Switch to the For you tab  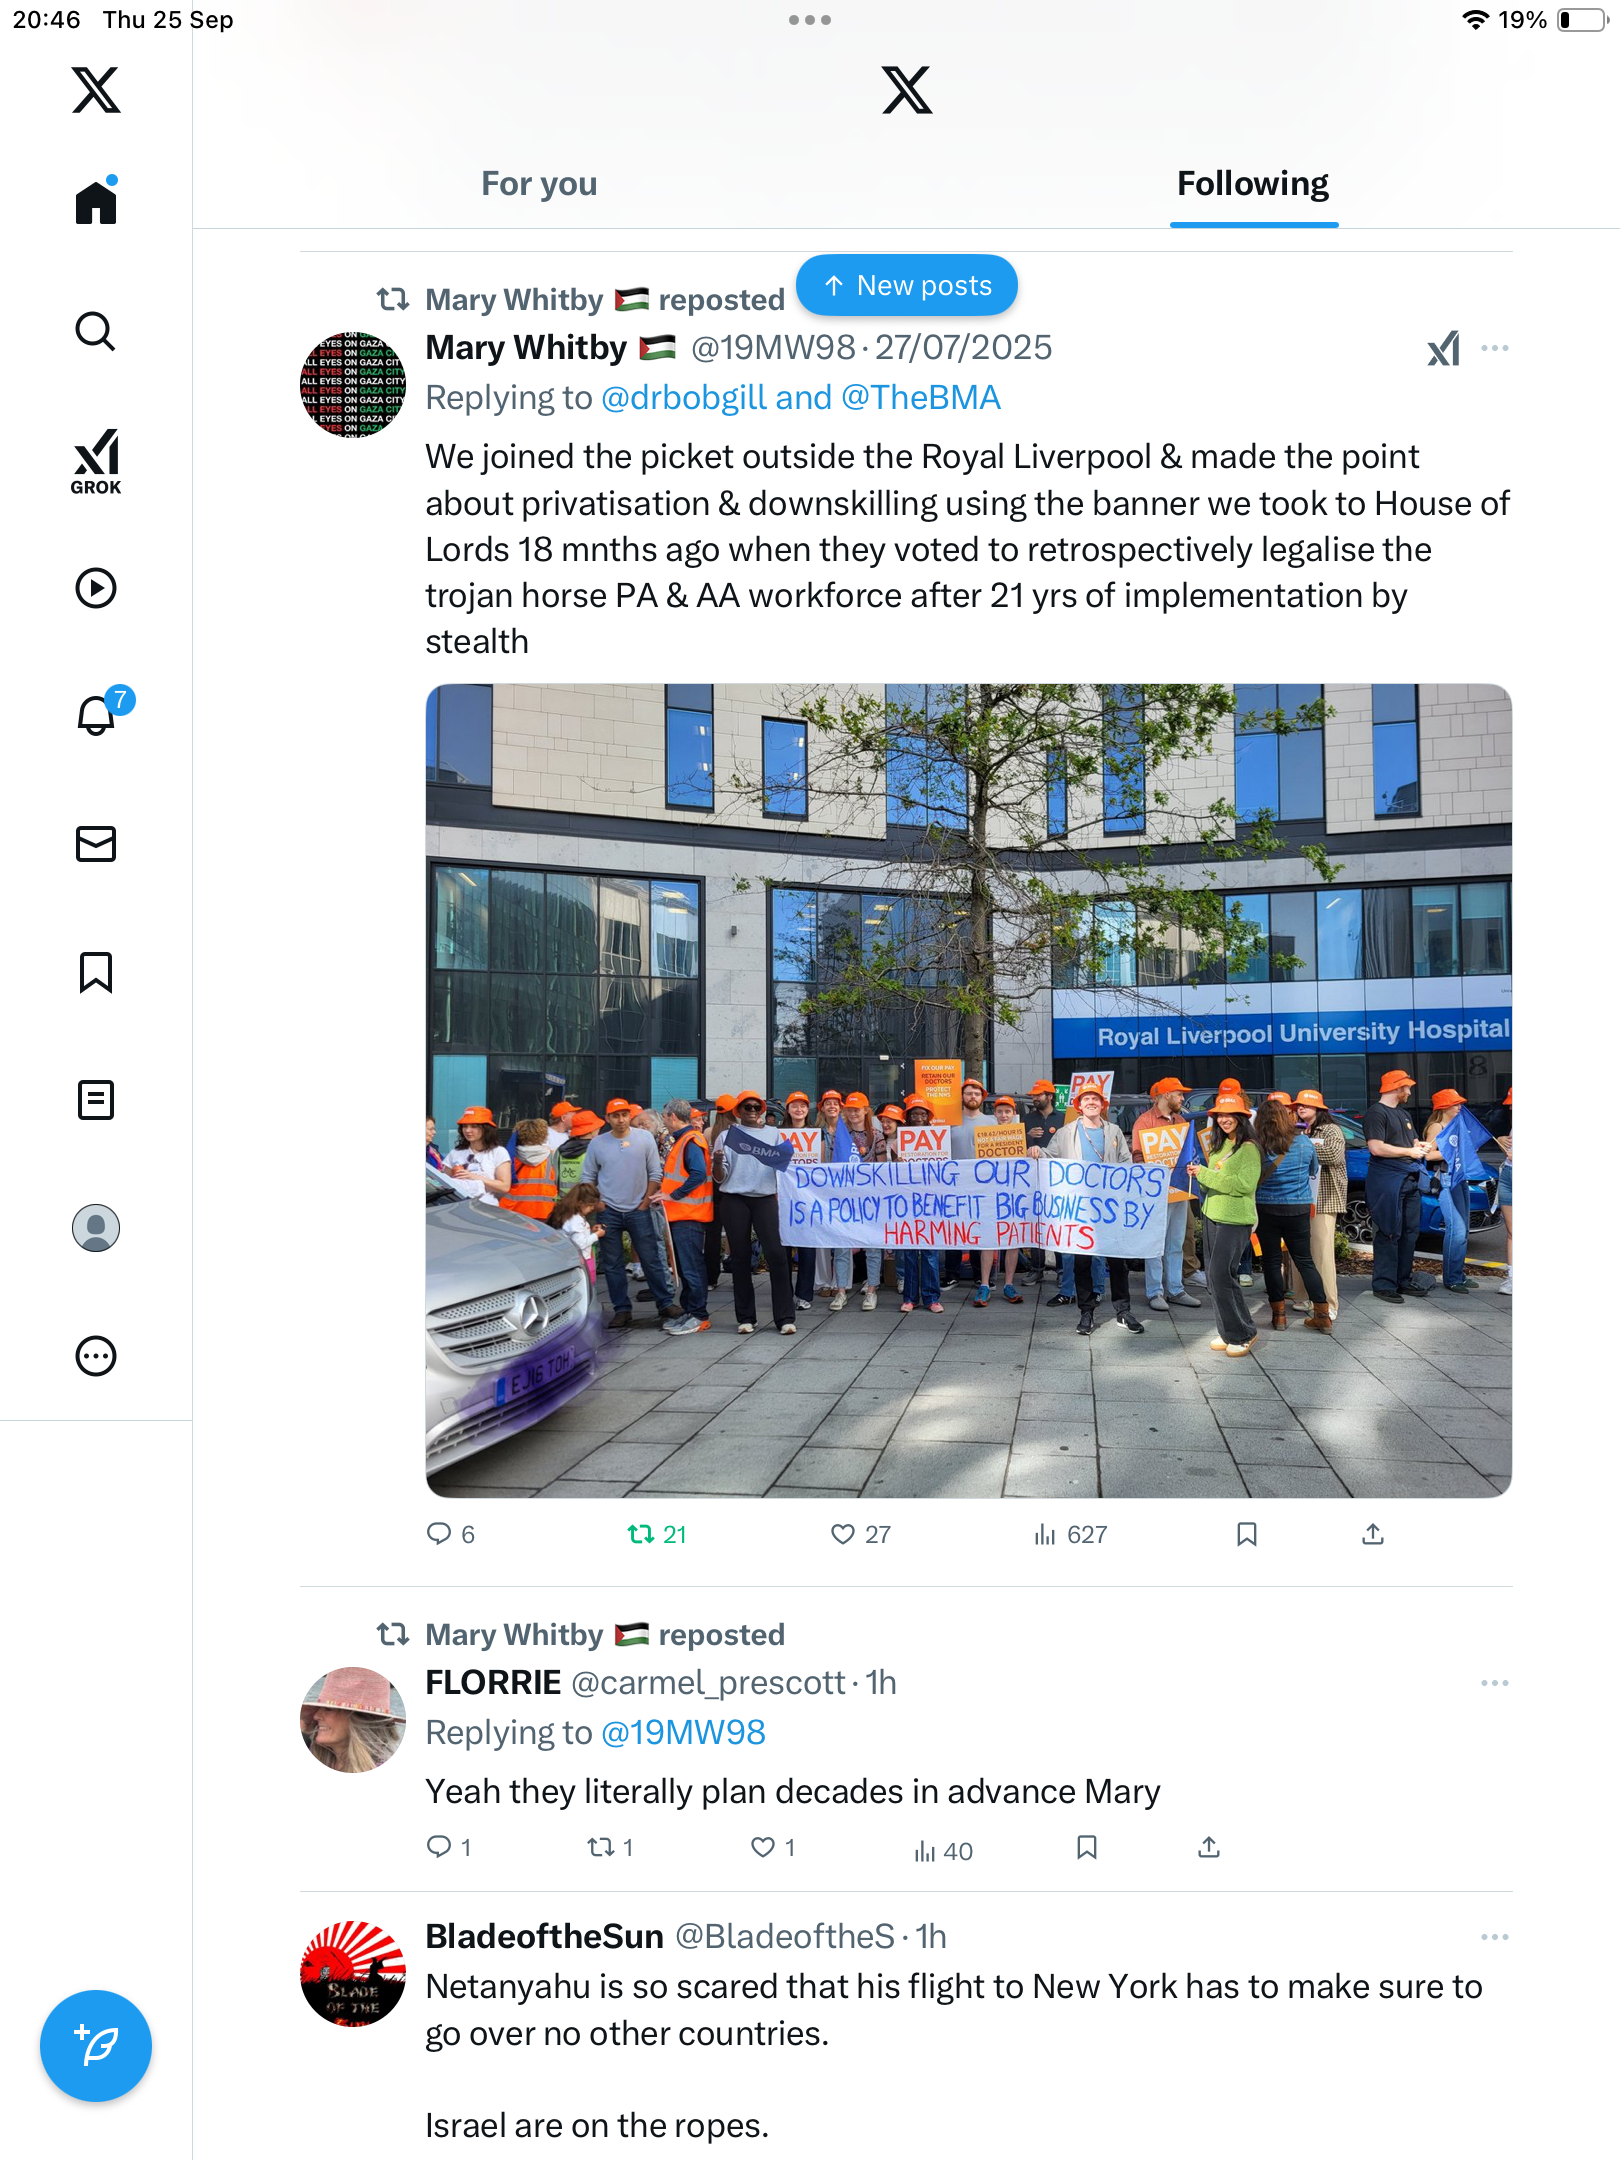(539, 184)
